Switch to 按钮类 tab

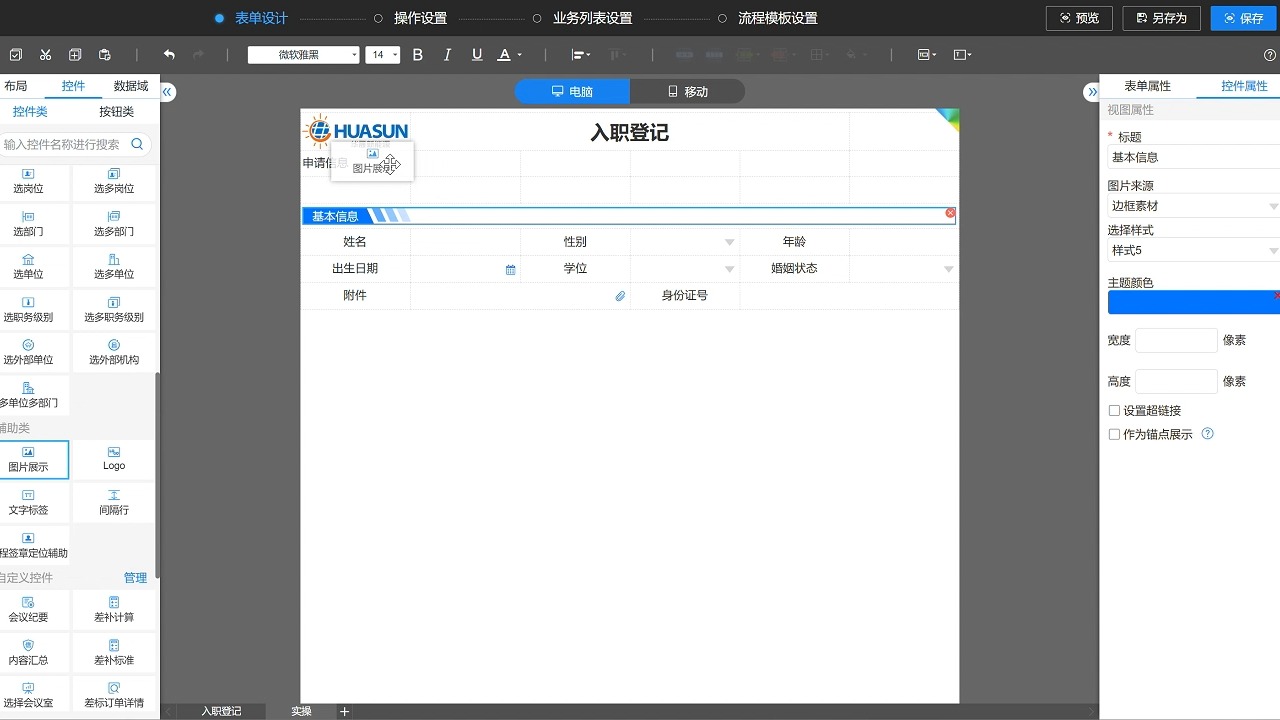(x=116, y=112)
